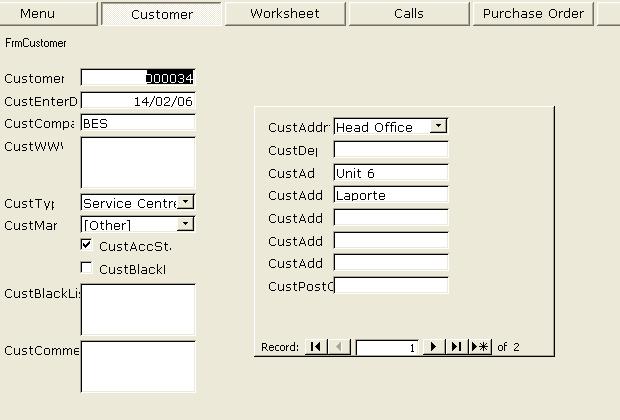Viewport: 620px width, 420px height.
Task: Go to first record in address subform
Action: click(x=316, y=347)
